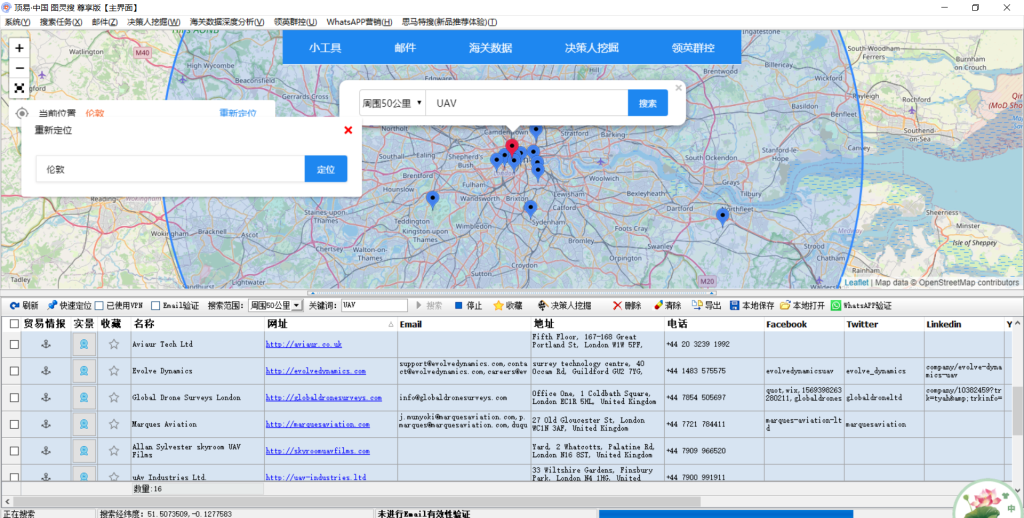
Task: Open the http://aviaur.co.uk link
Action: point(301,344)
